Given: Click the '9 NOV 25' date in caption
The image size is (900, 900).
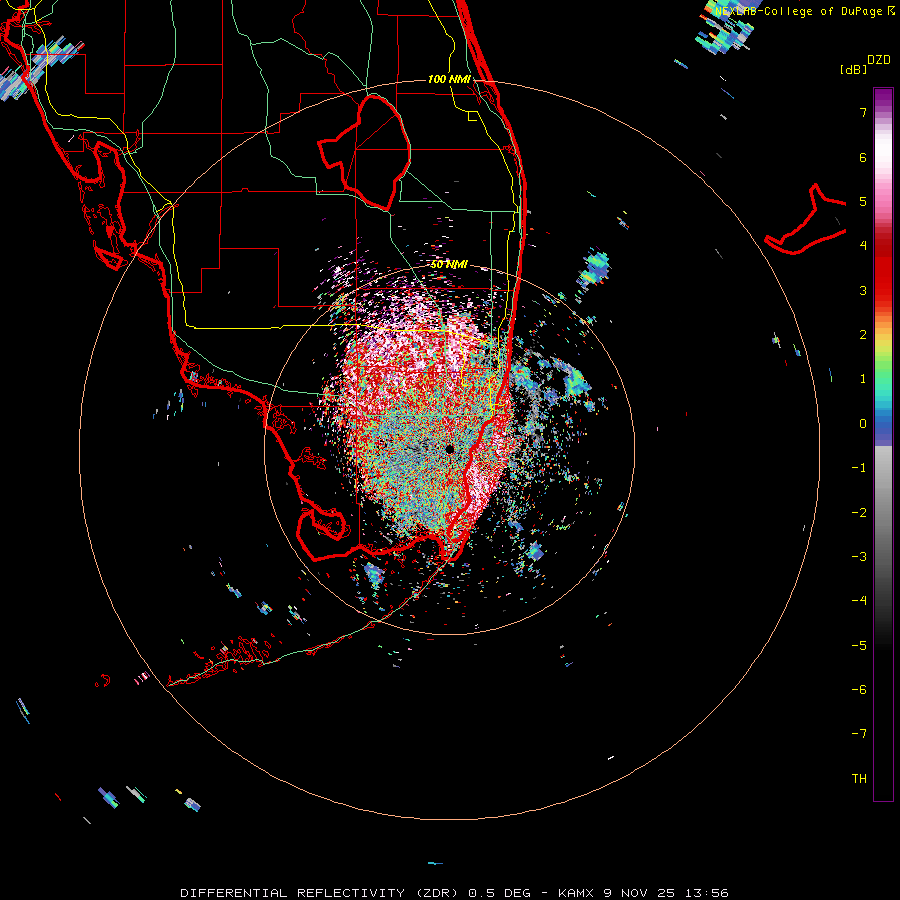Looking at the screenshot, I should [x=639, y=893].
